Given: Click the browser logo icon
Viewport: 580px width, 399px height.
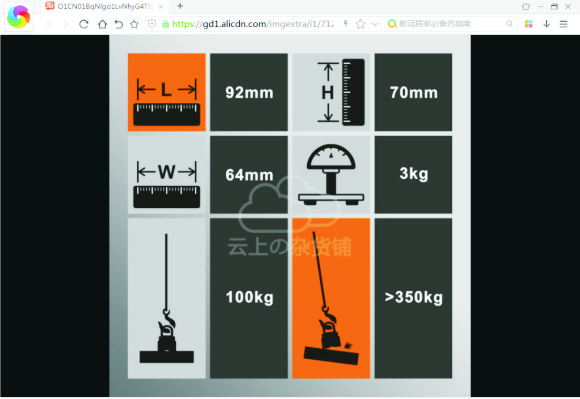Looking at the screenshot, I should coord(18,16).
